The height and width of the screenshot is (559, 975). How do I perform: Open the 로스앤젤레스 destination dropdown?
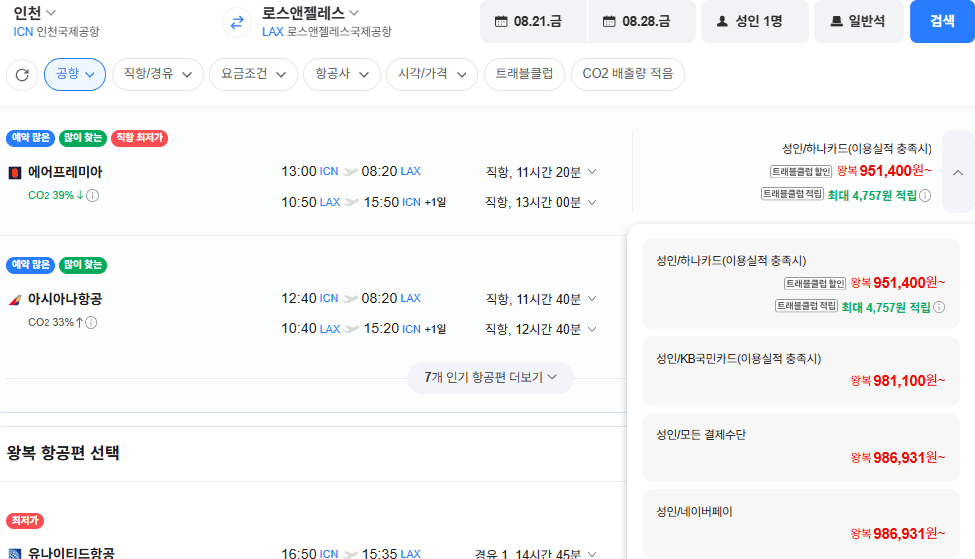310,12
